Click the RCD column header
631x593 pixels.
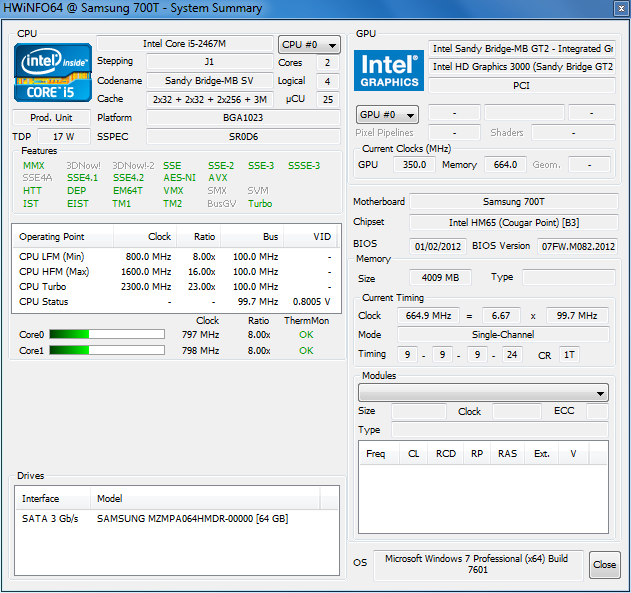(x=446, y=454)
